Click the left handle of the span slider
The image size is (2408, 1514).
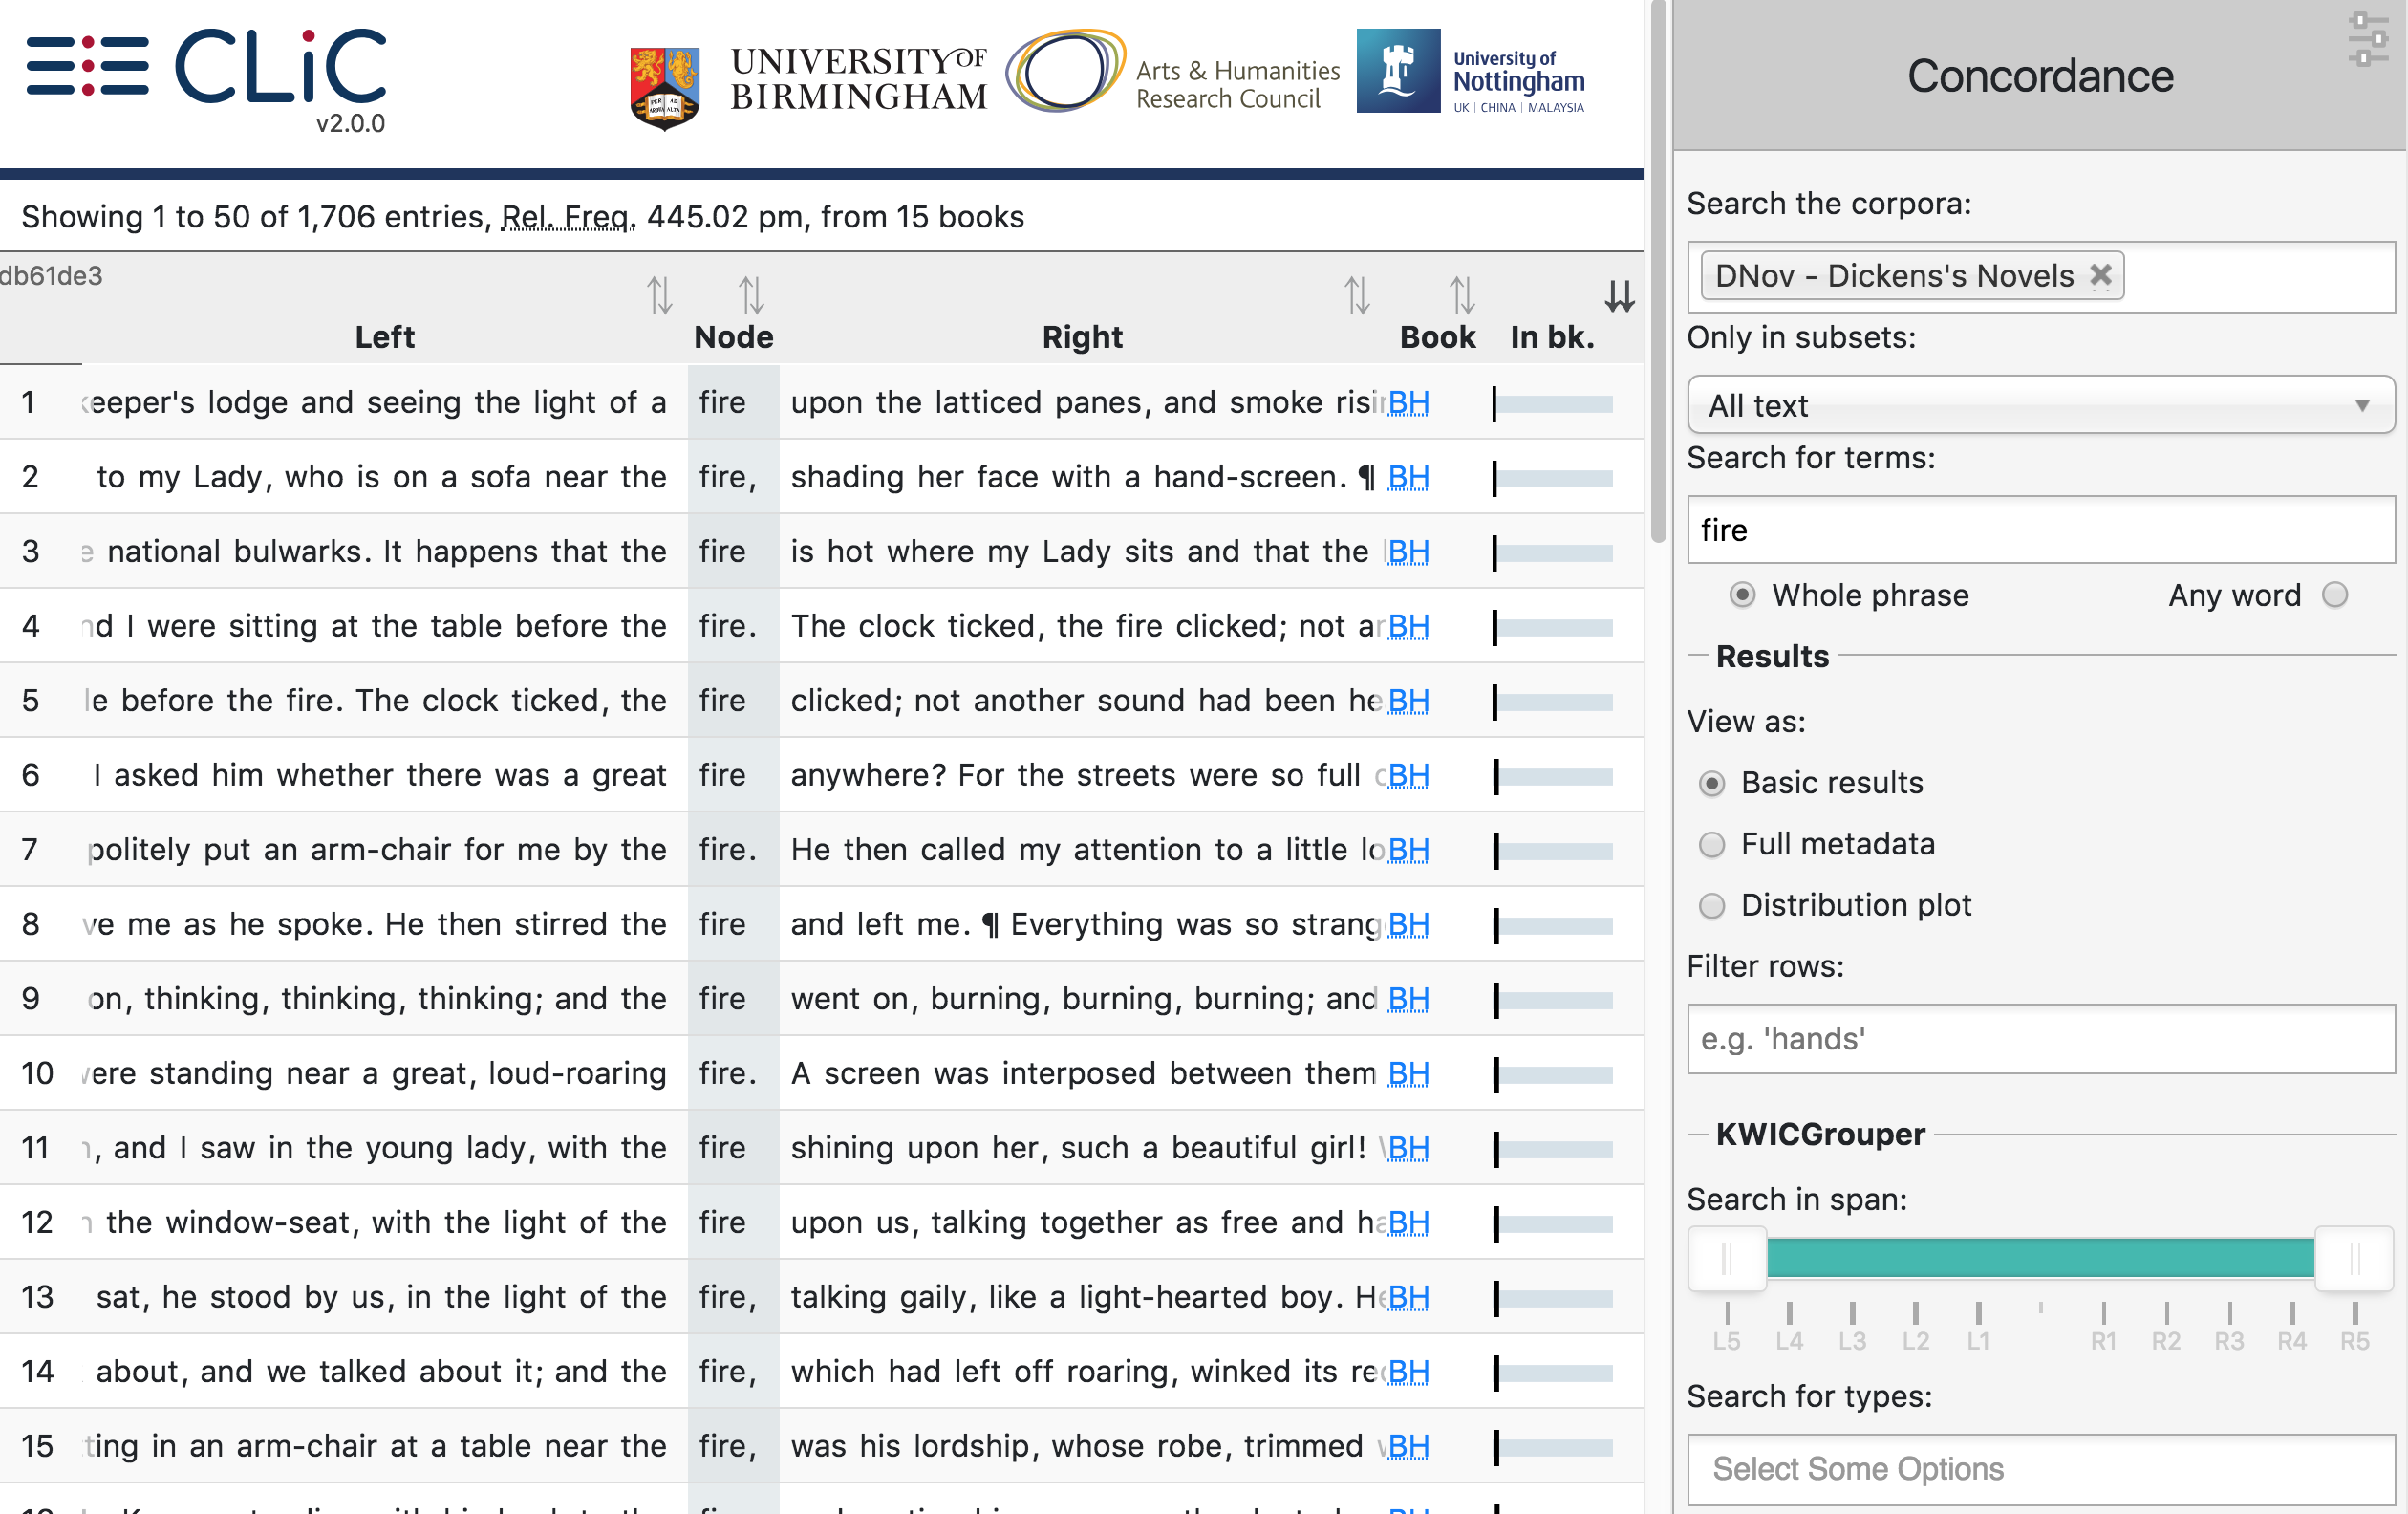[x=1727, y=1259]
